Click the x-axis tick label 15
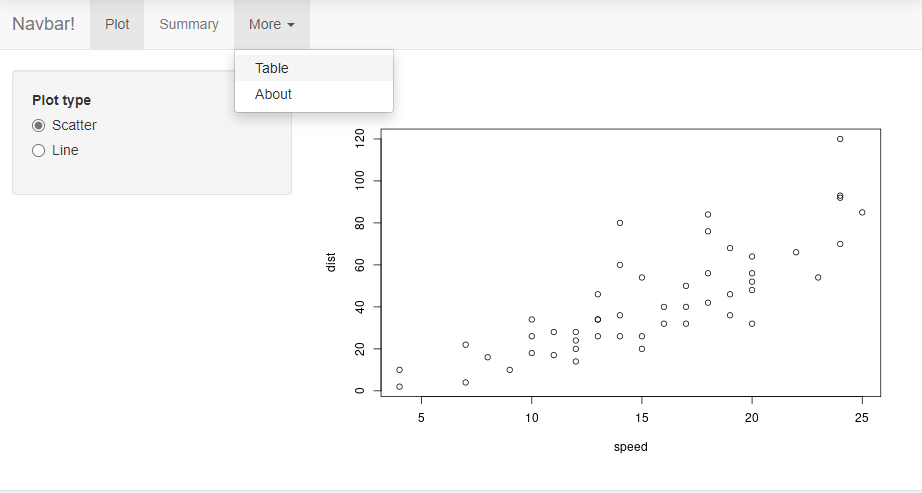The width and height of the screenshot is (922, 493). [x=642, y=416]
